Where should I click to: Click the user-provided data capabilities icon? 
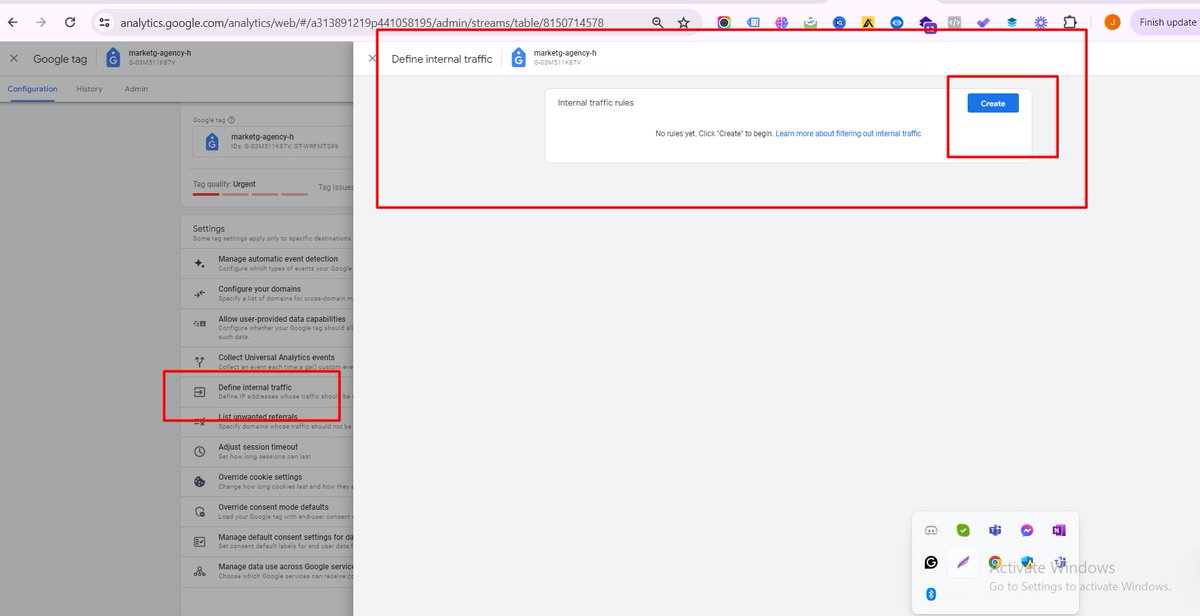(x=199, y=323)
